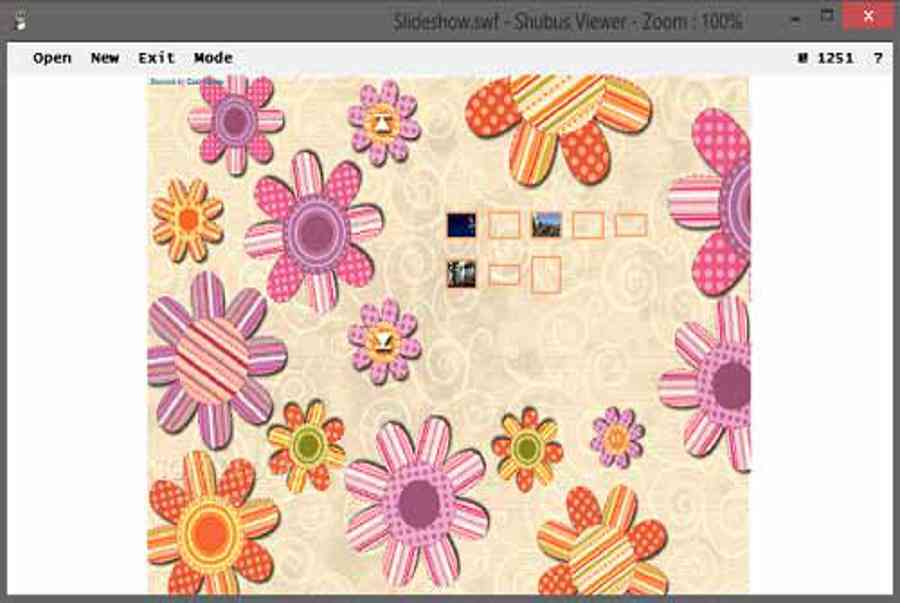The height and width of the screenshot is (603, 900).
Task: Click the New menu item
Action: pos(105,58)
